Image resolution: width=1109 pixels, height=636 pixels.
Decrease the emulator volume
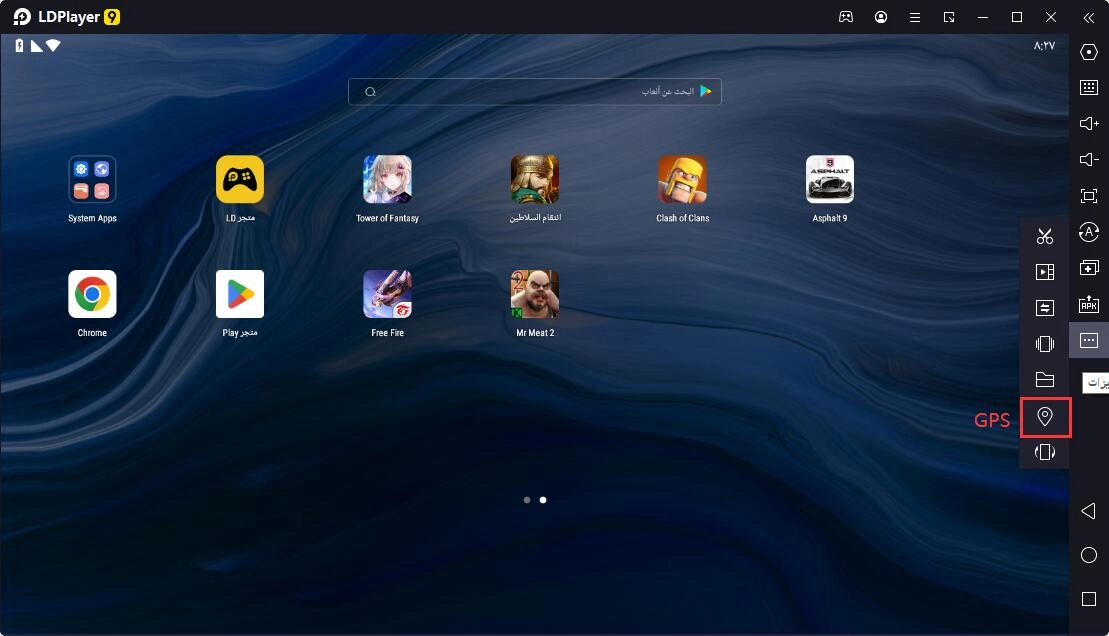pyautogui.click(x=1089, y=160)
